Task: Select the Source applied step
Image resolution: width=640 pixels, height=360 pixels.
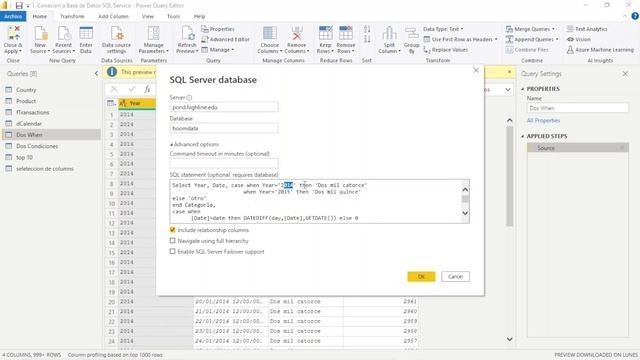Action: pos(578,148)
